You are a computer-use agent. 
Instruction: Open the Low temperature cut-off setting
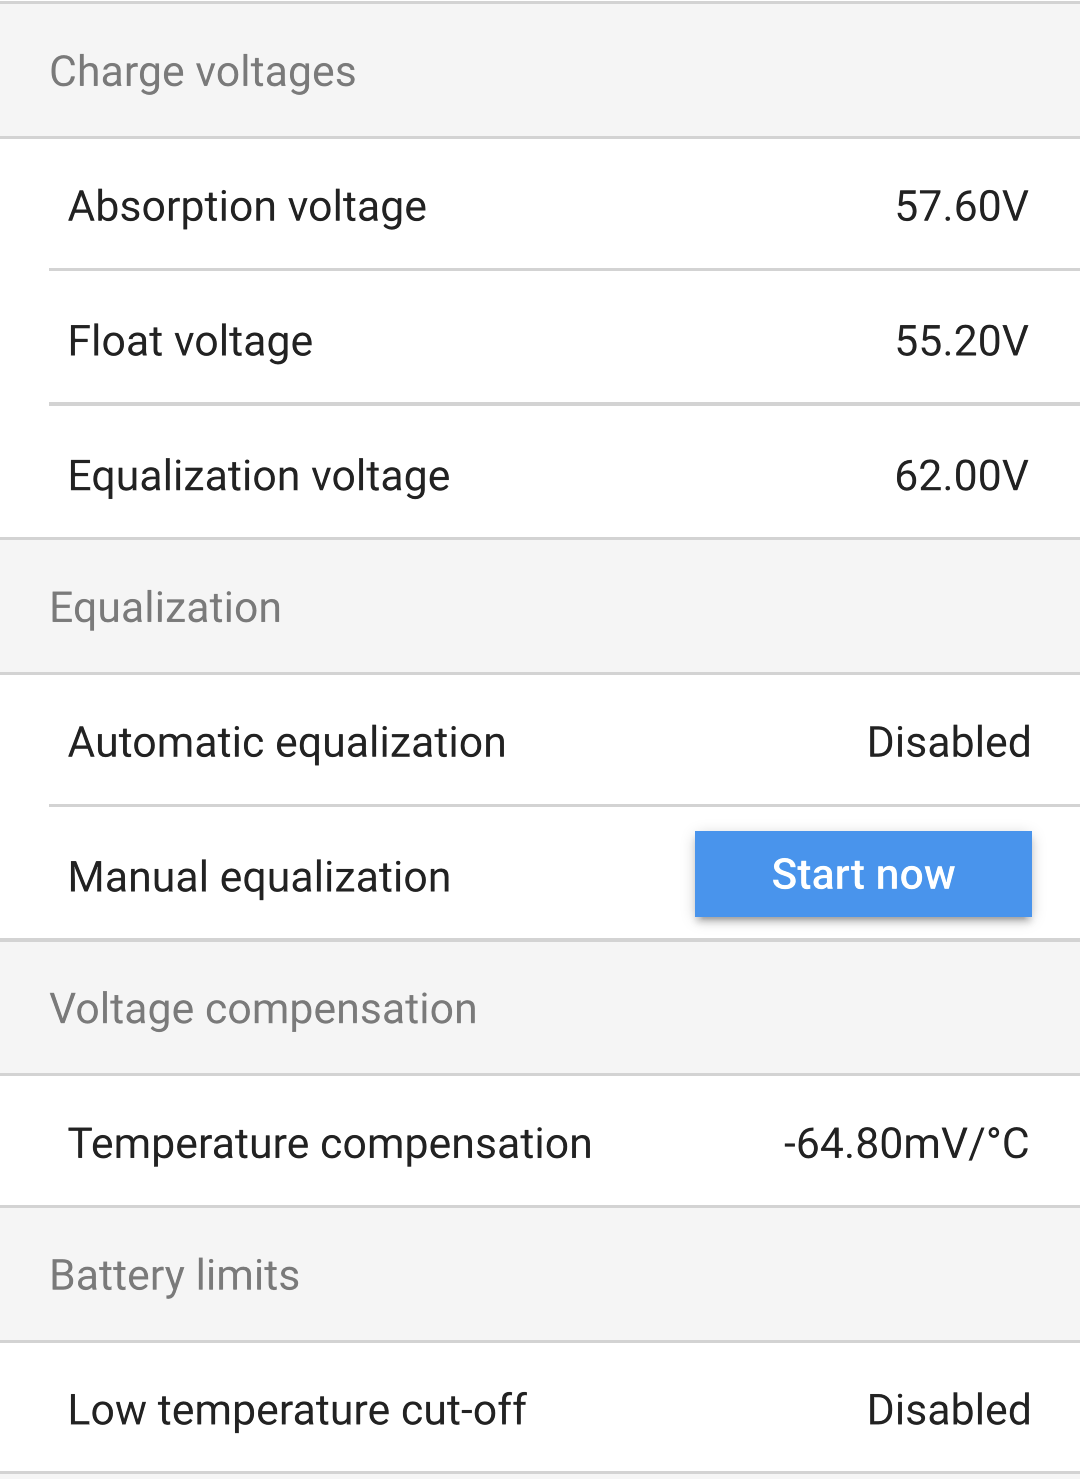297,1410
